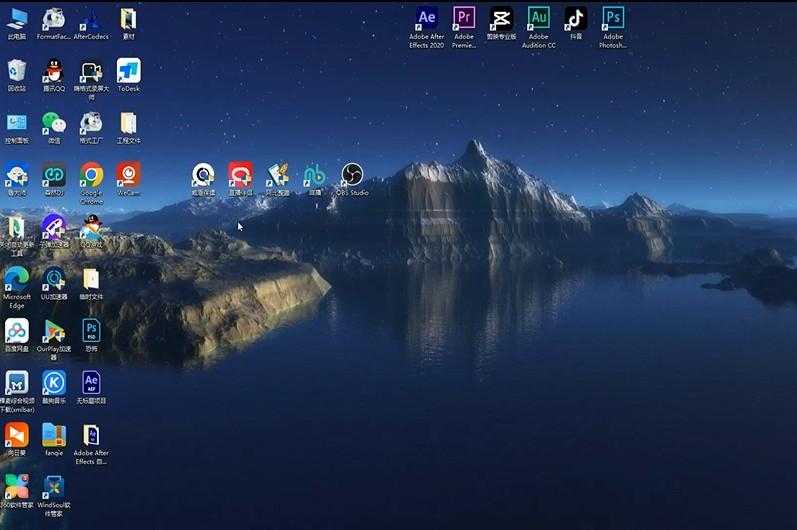Image resolution: width=797 pixels, height=530 pixels.
Task: Click the AfterCodecs desktop shortcut
Action: (x=91, y=19)
